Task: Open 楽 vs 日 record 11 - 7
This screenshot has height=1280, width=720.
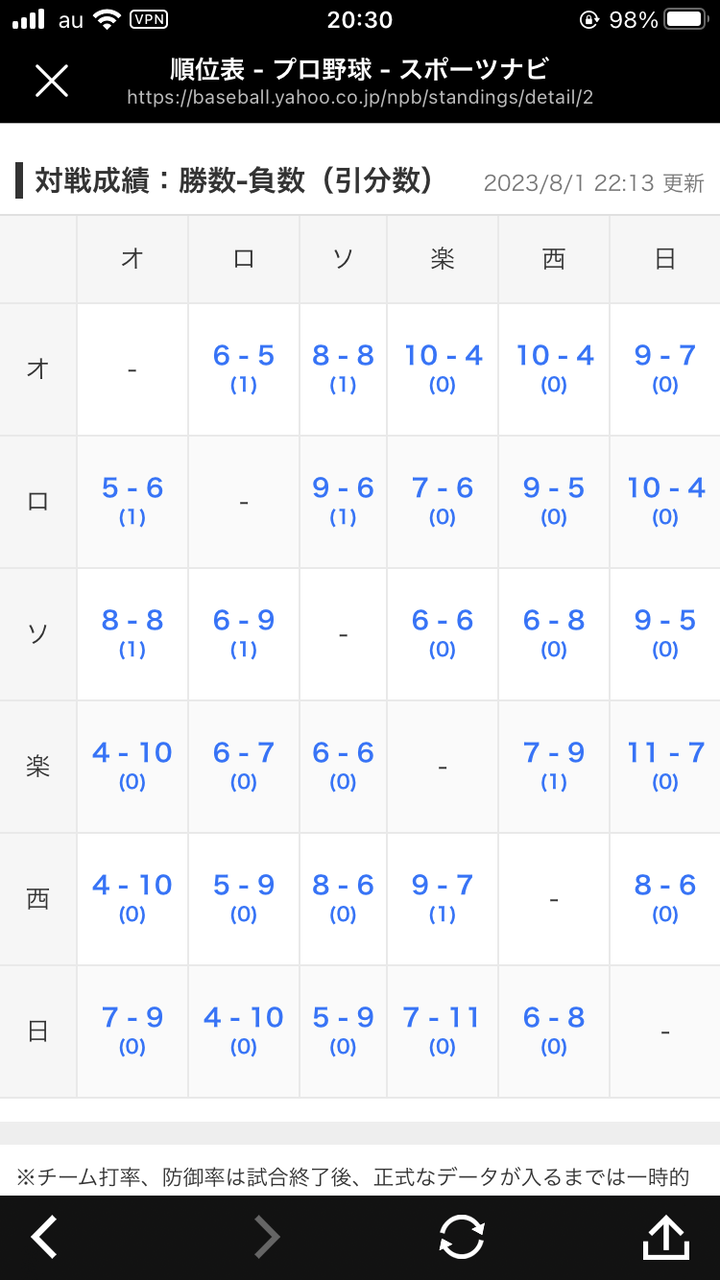Action: point(665,753)
